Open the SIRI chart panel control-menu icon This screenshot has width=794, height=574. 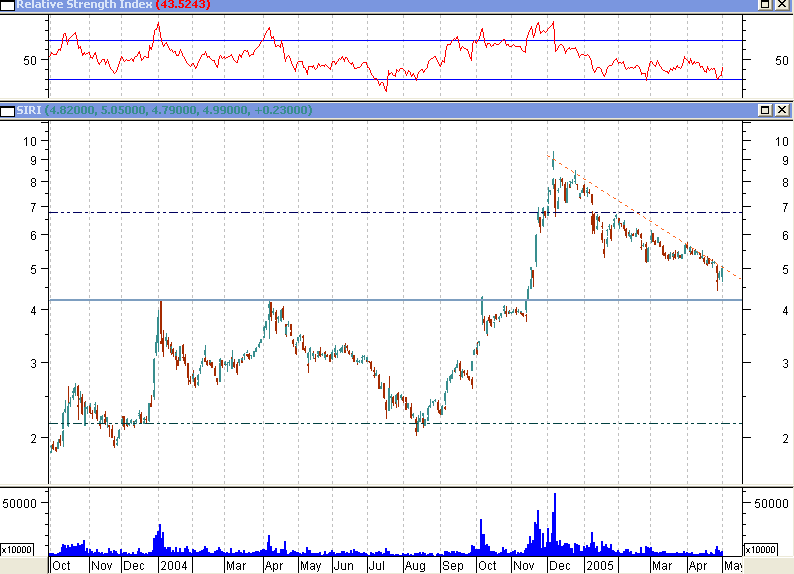8,111
